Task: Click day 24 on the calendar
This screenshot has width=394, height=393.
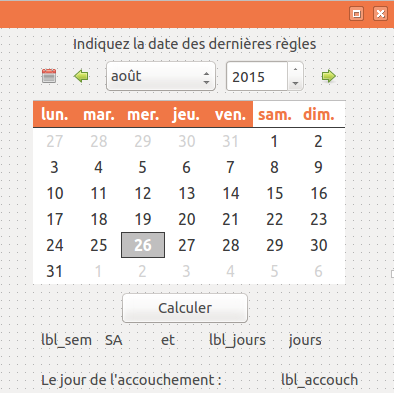Action: click(54, 245)
